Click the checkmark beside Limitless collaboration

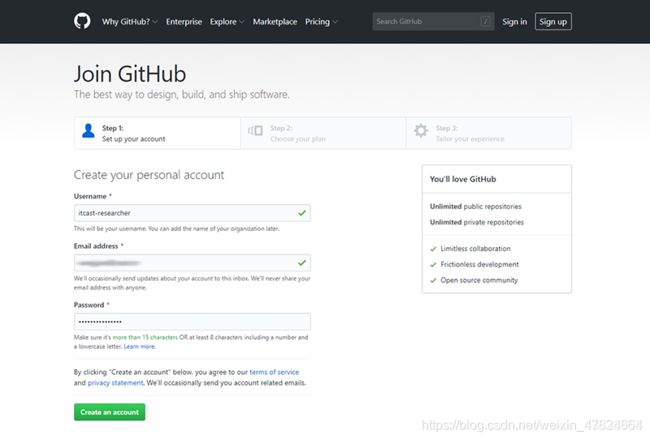(433, 249)
